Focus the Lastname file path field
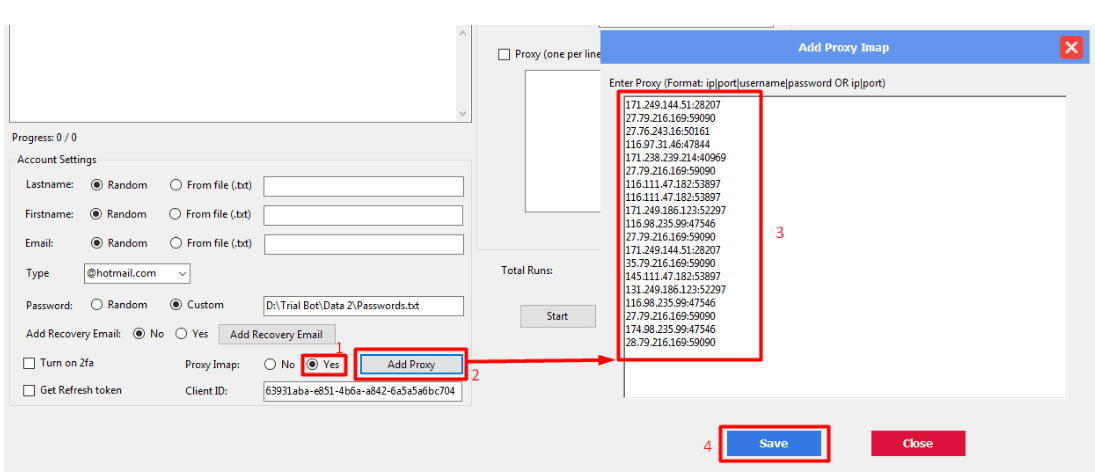Viewport: 1095px width, 473px height. pos(364,187)
